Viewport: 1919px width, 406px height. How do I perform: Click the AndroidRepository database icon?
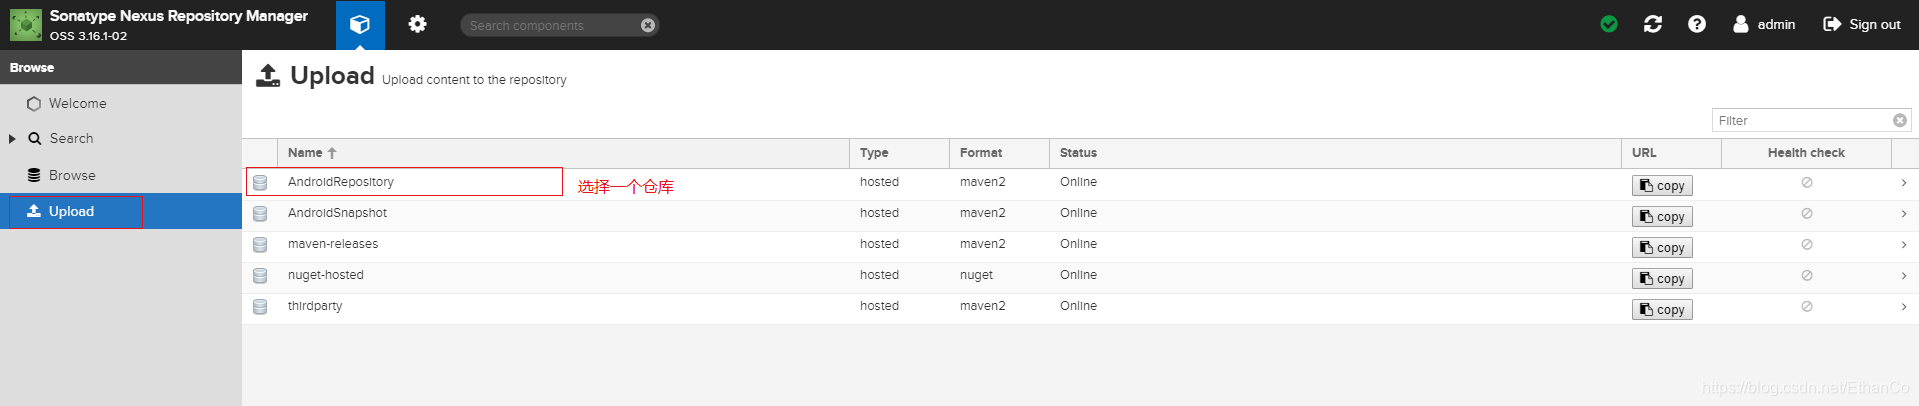tap(260, 183)
